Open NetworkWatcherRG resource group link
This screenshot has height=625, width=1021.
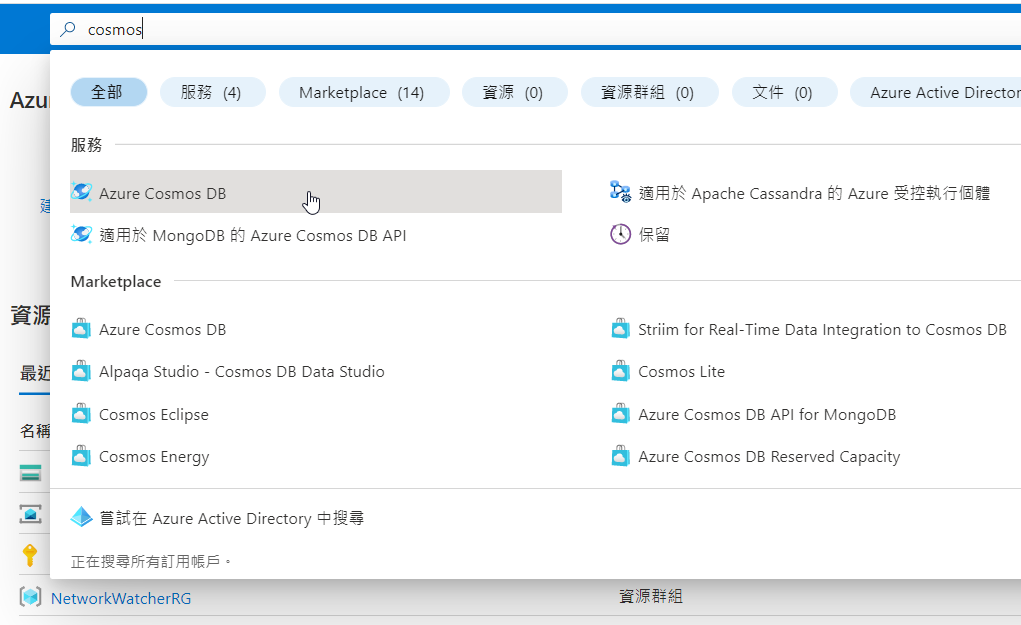pos(121,598)
